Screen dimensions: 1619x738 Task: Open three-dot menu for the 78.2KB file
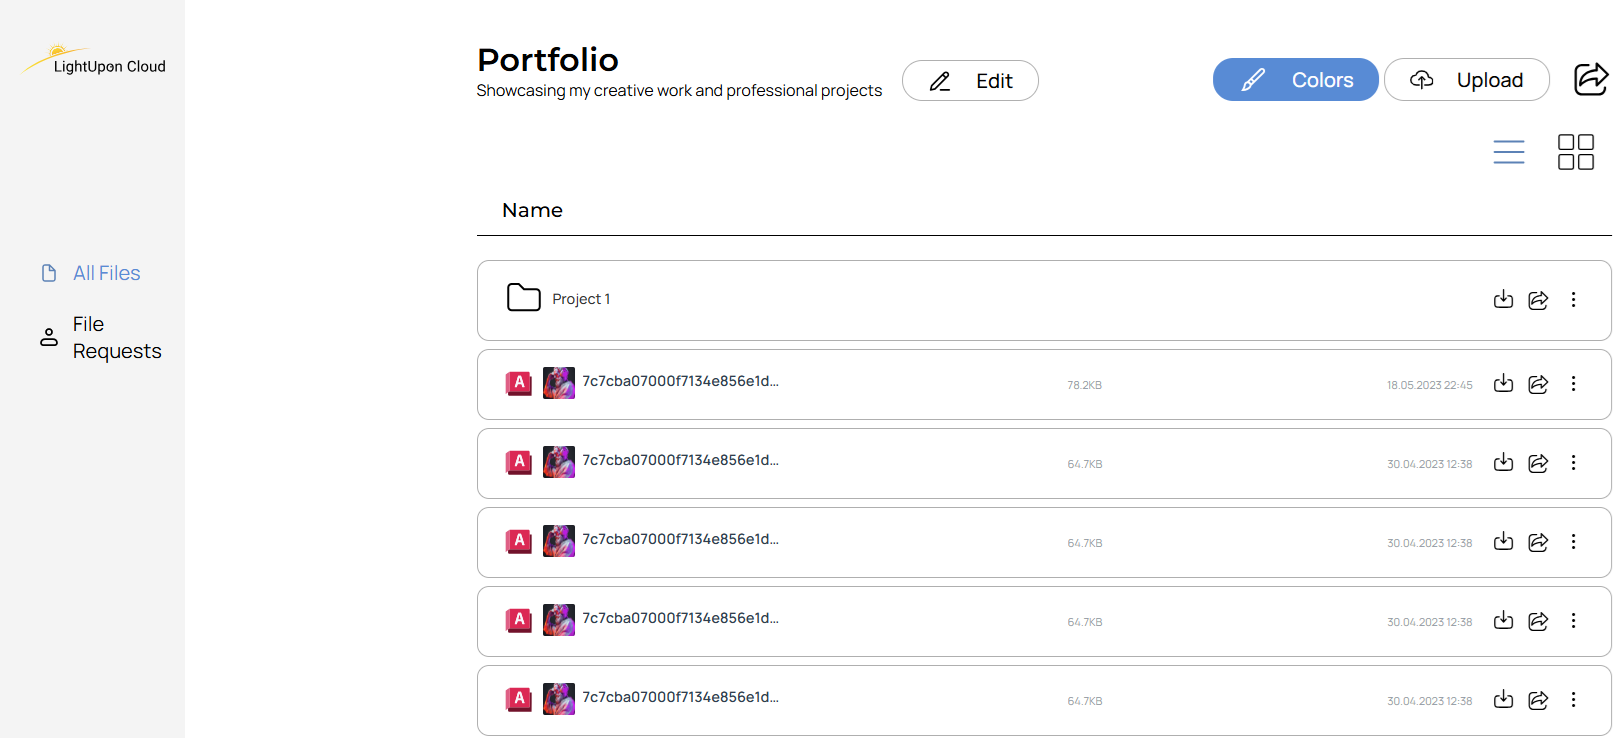click(x=1573, y=384)
